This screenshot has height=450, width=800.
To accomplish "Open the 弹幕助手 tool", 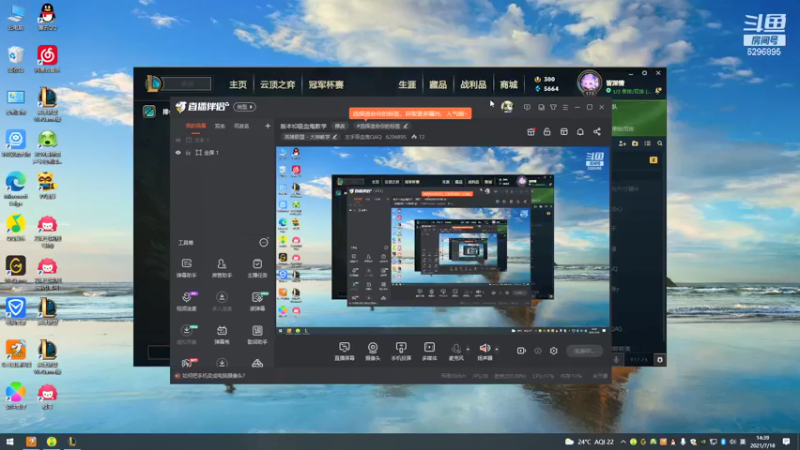I will tap(187, 268).
